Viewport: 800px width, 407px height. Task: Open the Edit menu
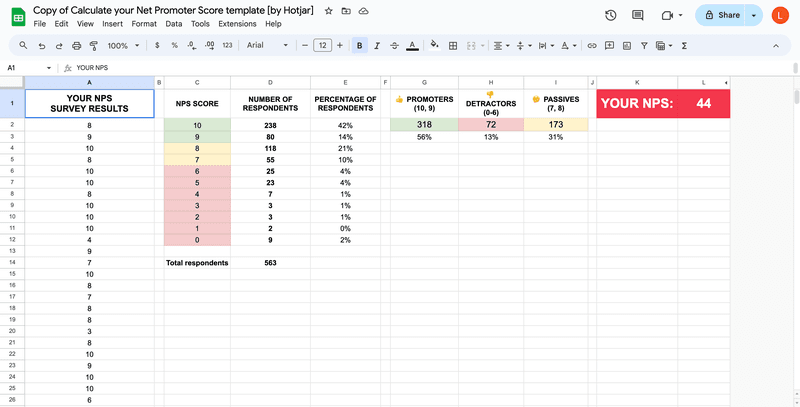click(x=61, y=23)
